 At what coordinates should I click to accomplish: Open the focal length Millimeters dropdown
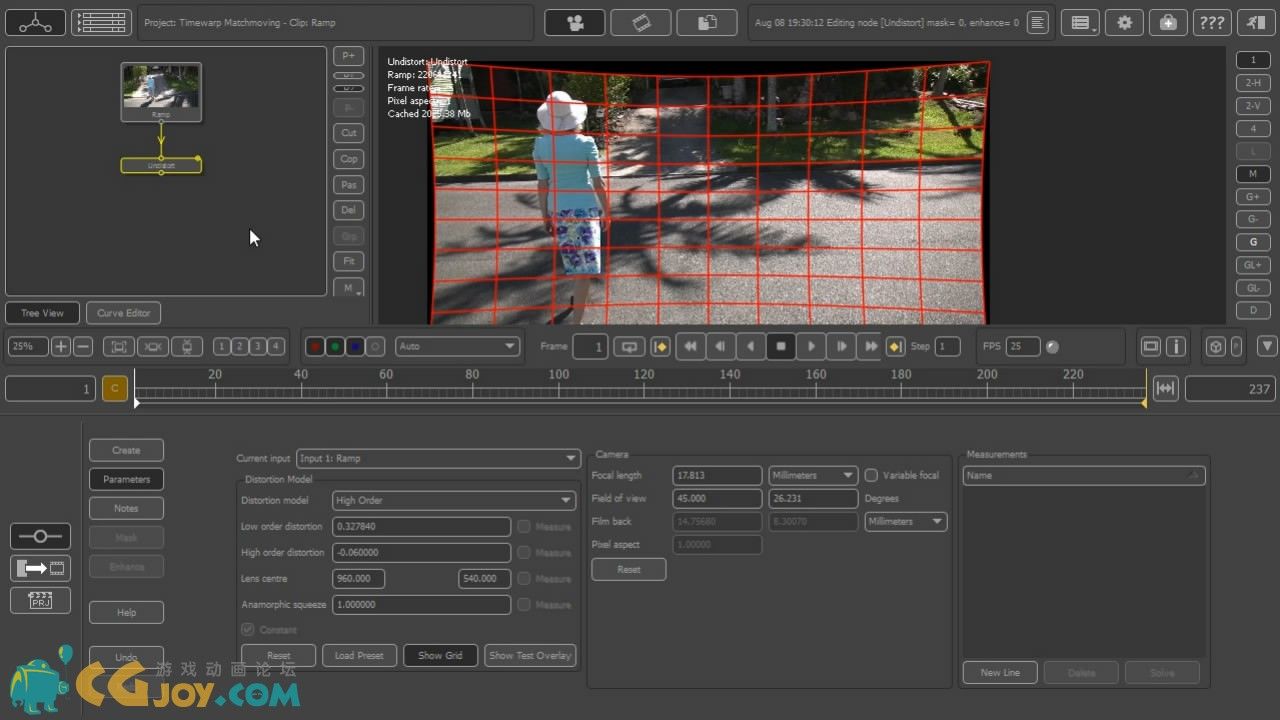point(813,475)
